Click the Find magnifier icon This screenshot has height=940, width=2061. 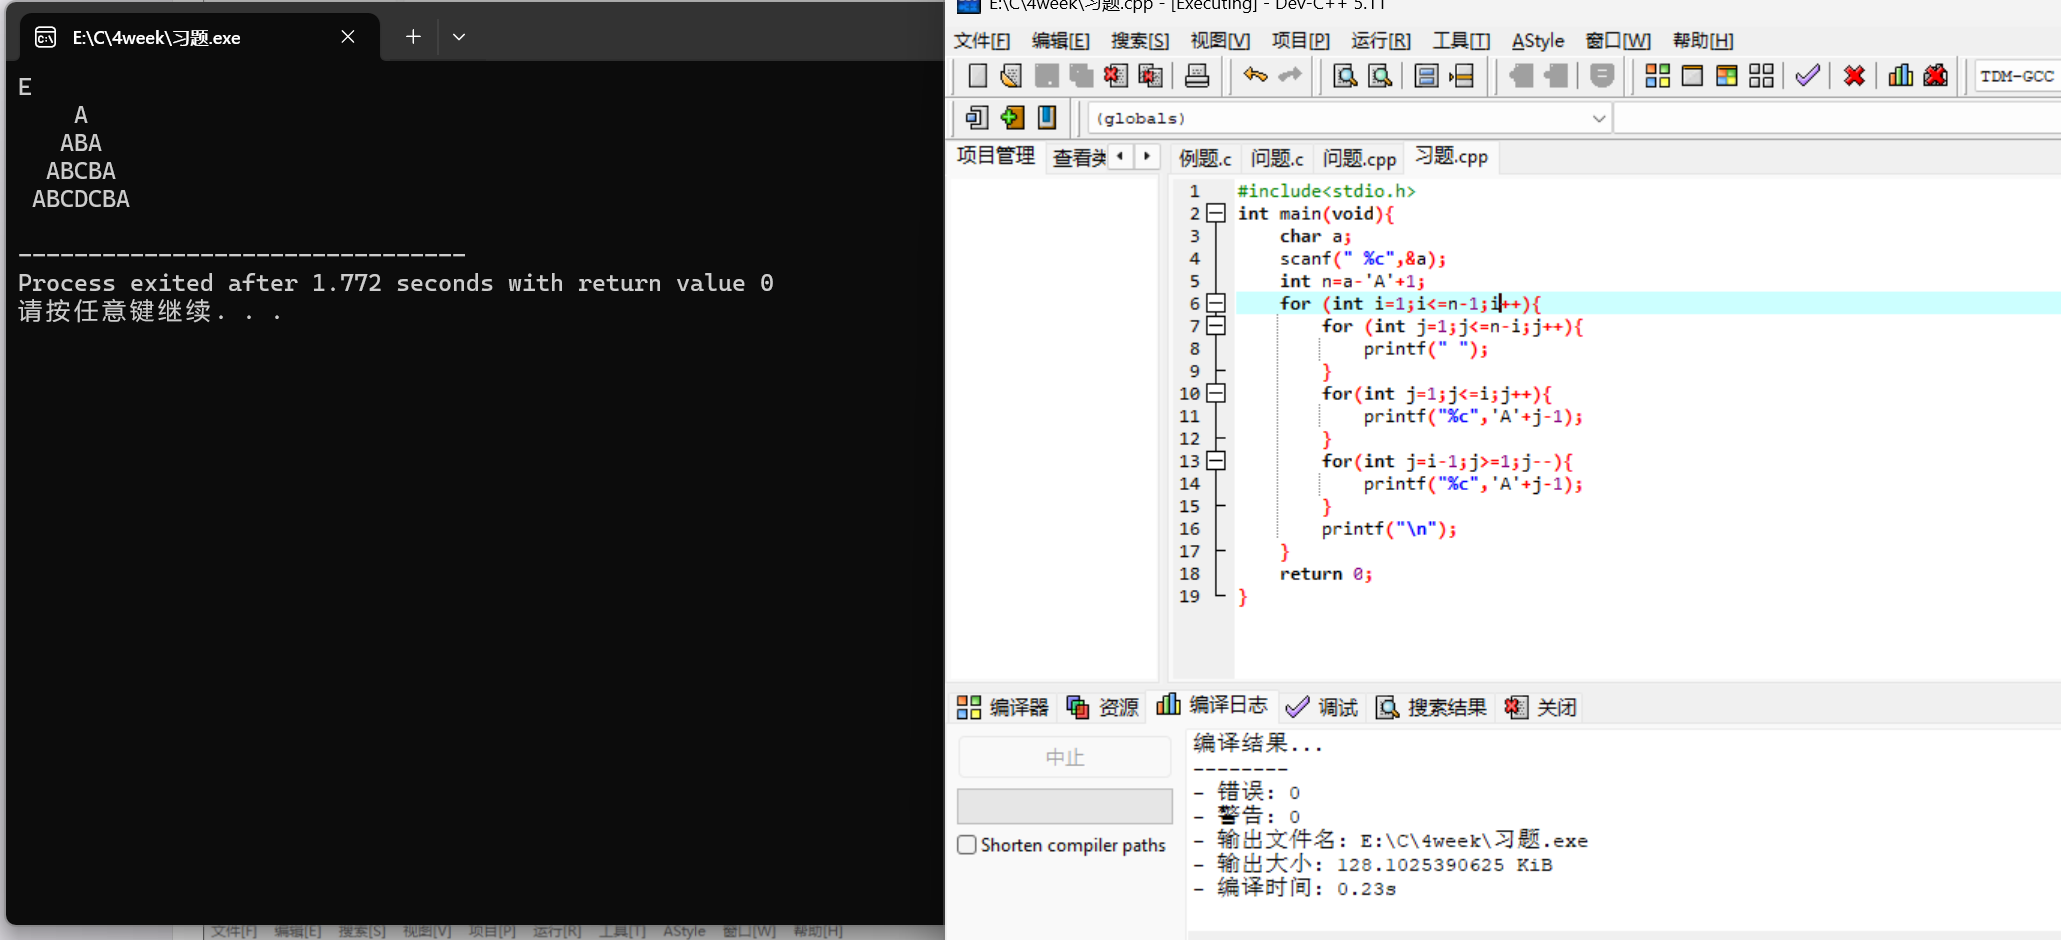tap(1346, 76)
